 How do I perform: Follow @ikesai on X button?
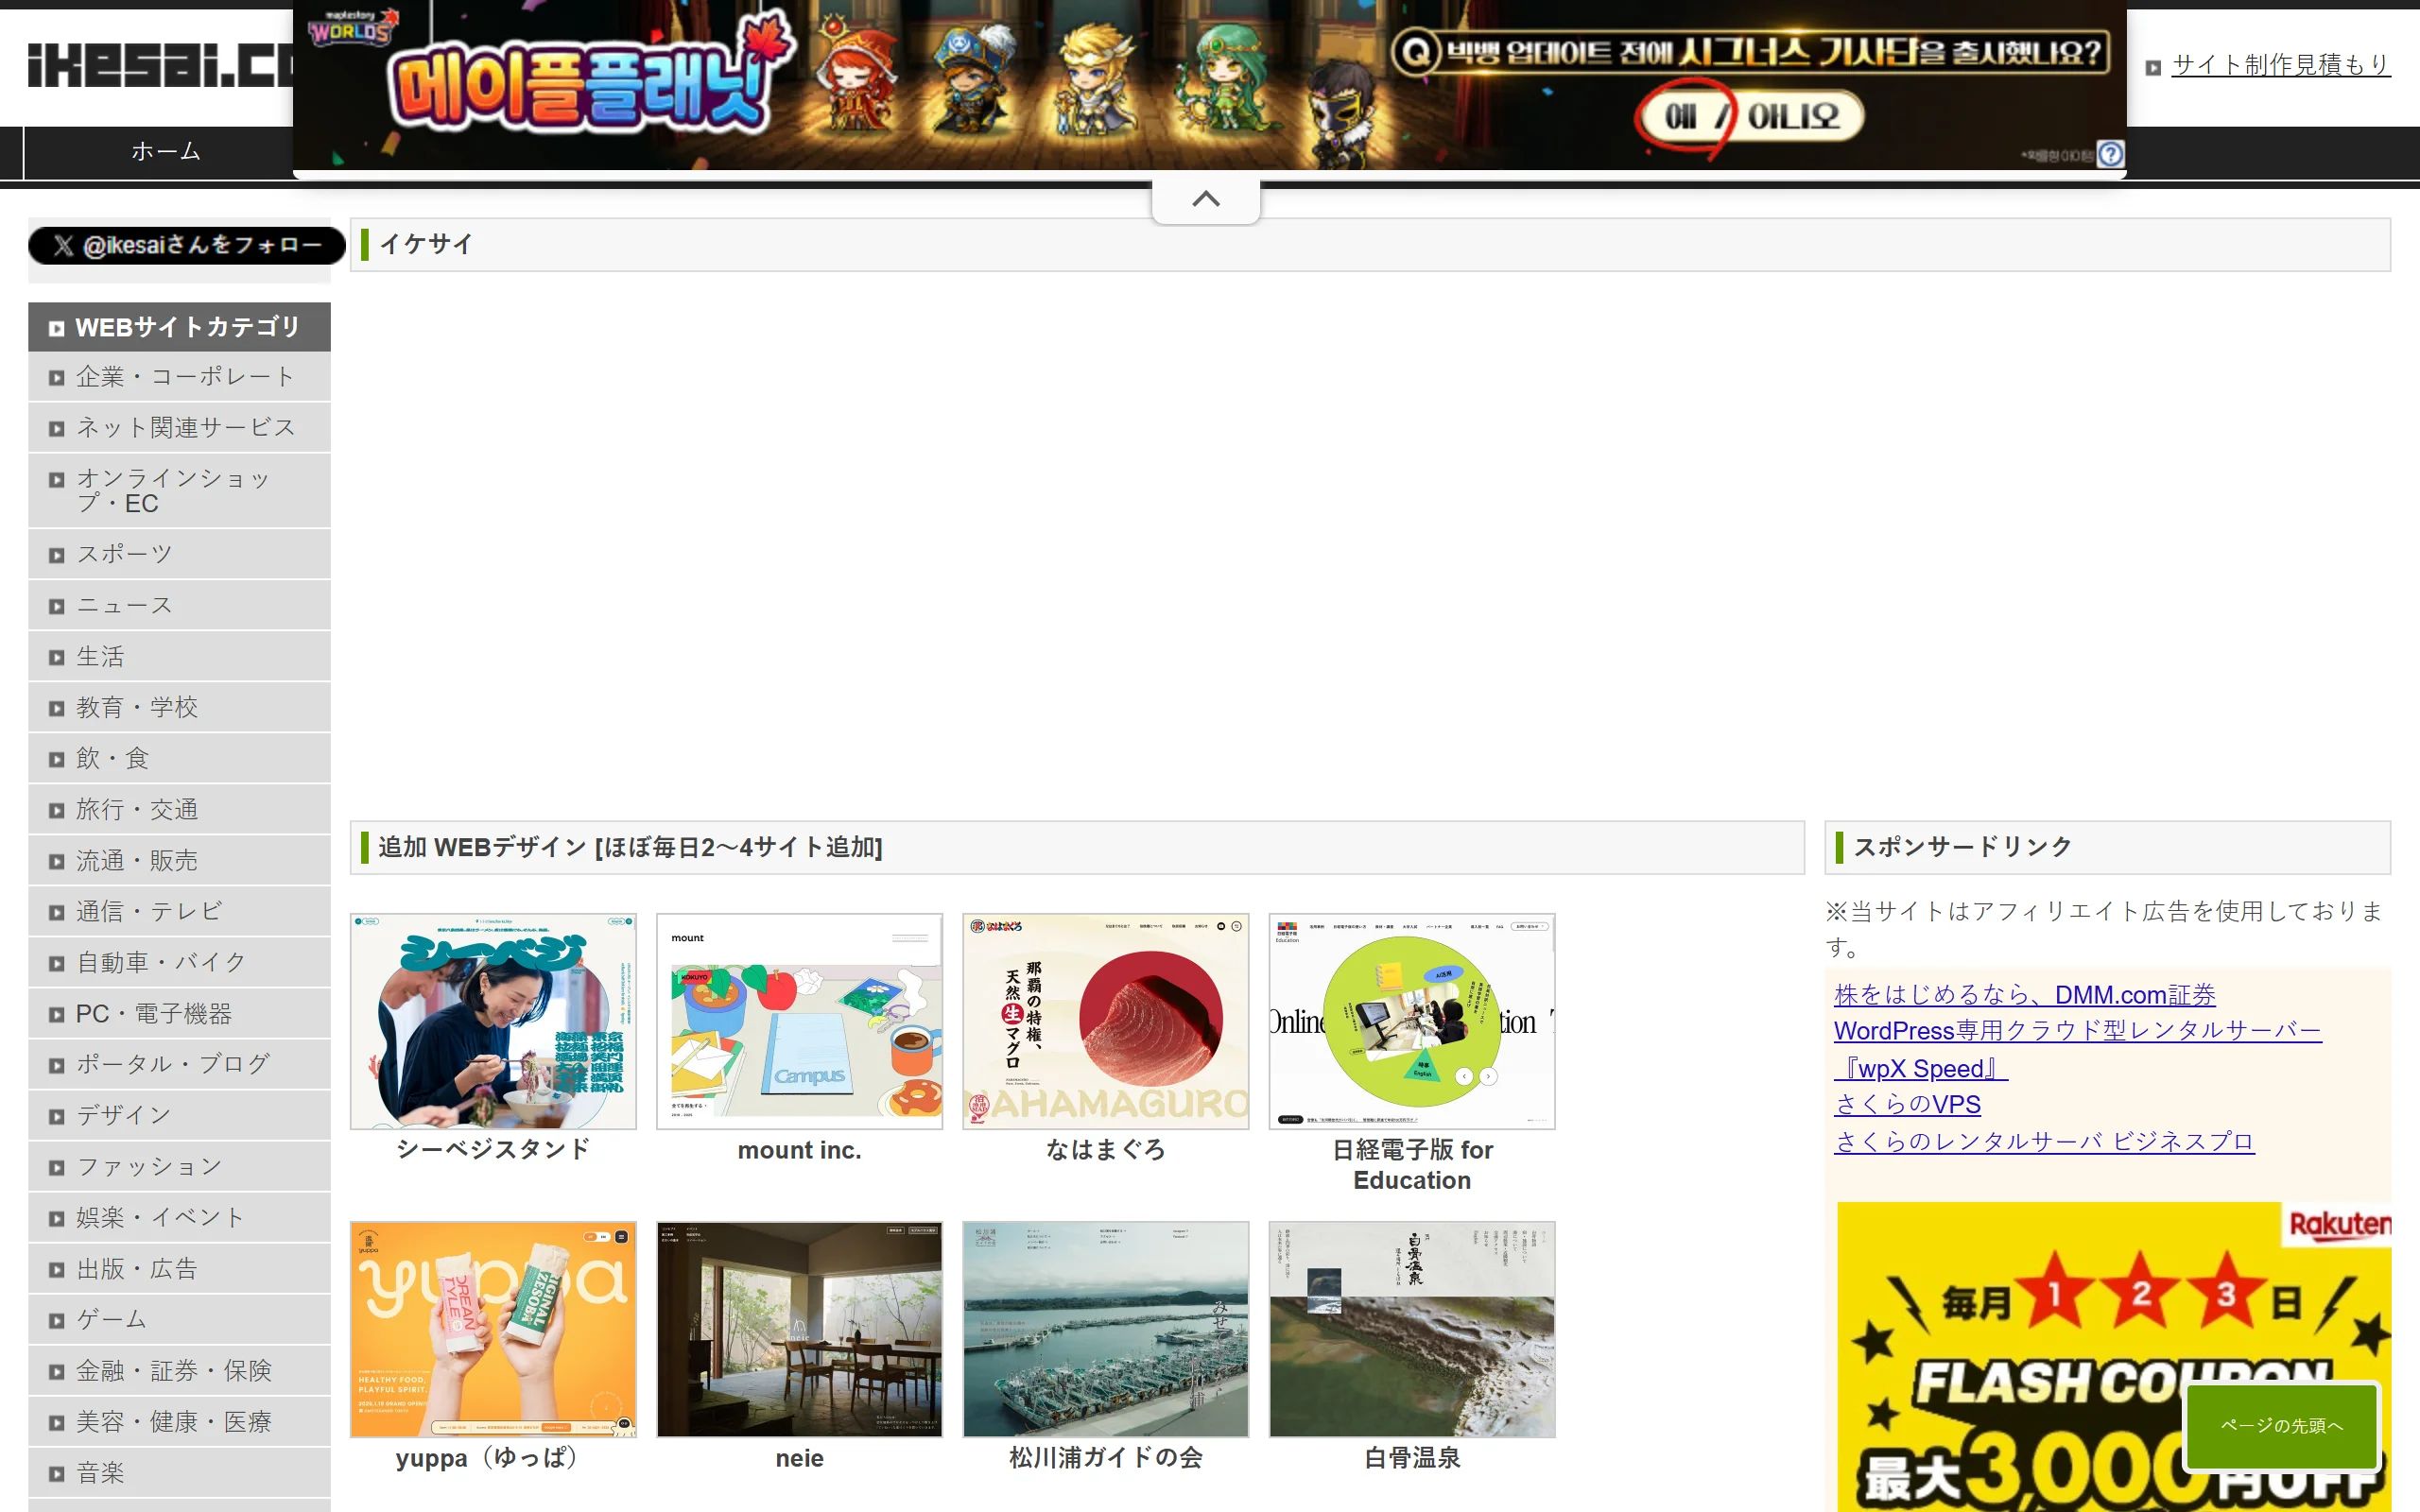click(x=187, y=245)
